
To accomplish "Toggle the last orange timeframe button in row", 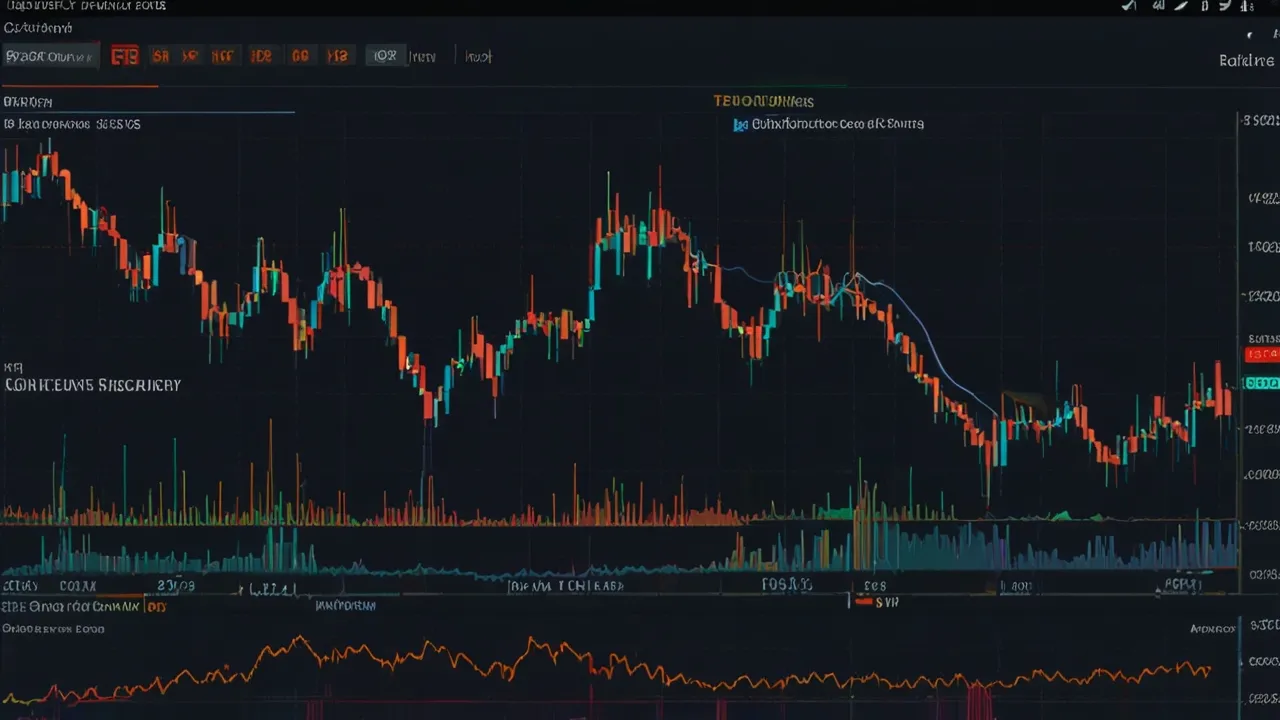I will pyautogui.click(x=339, y=56).
